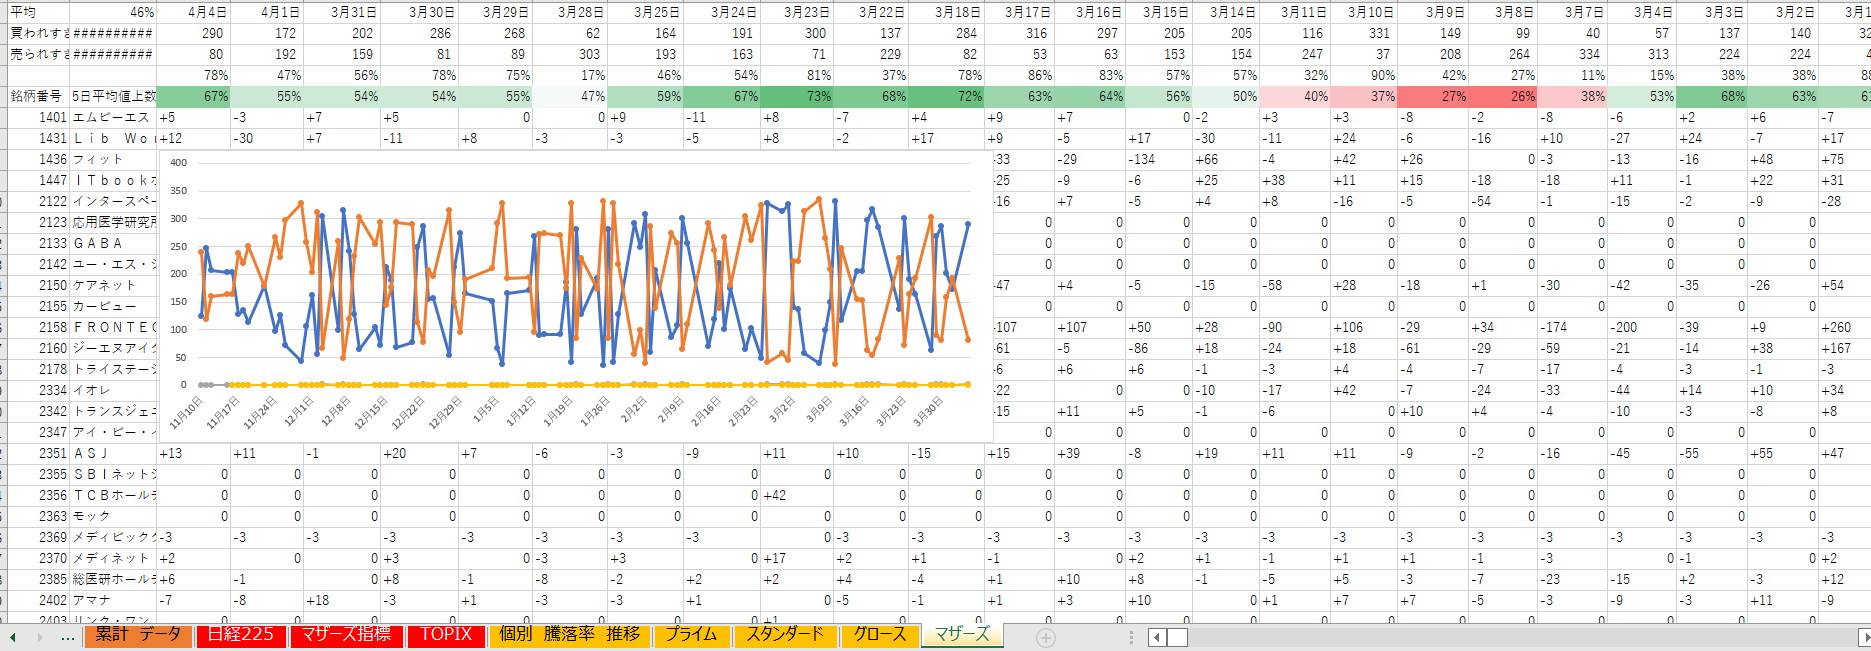Open the 累計 データ sheet tab
Viewport: 1871px width, 651px height.
(138, 635)
